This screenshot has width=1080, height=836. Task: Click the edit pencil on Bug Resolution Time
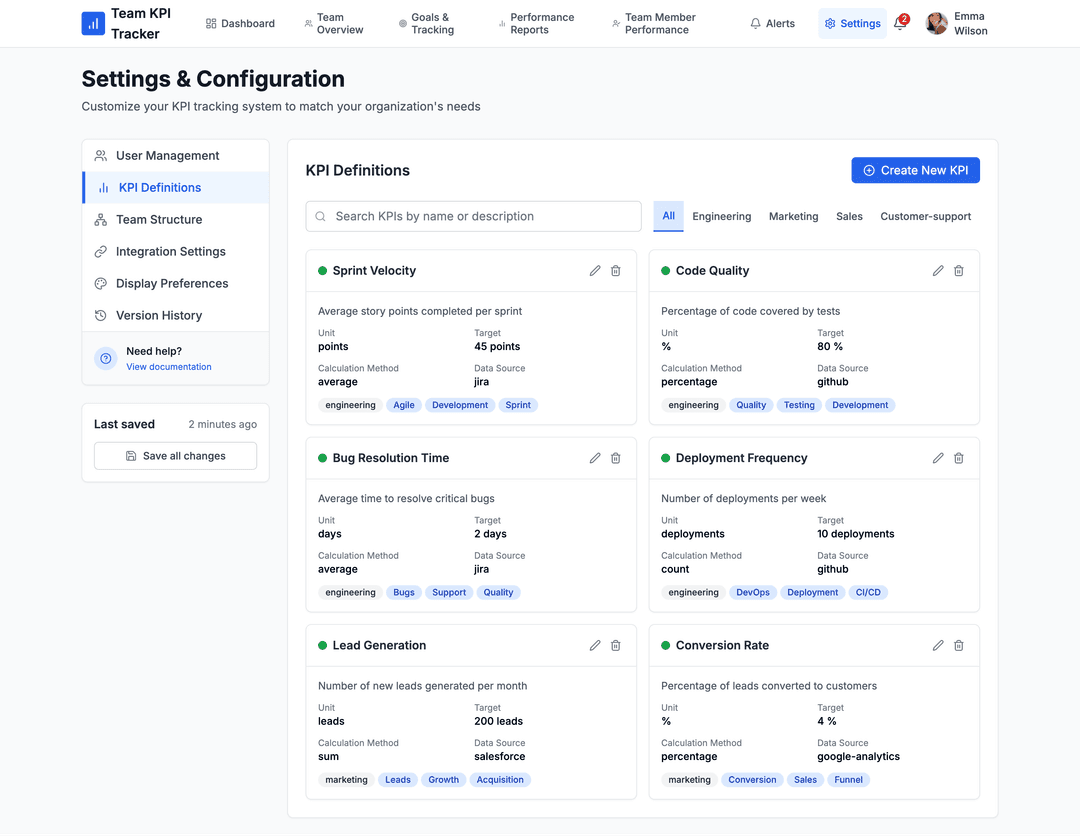coord(595,458)
